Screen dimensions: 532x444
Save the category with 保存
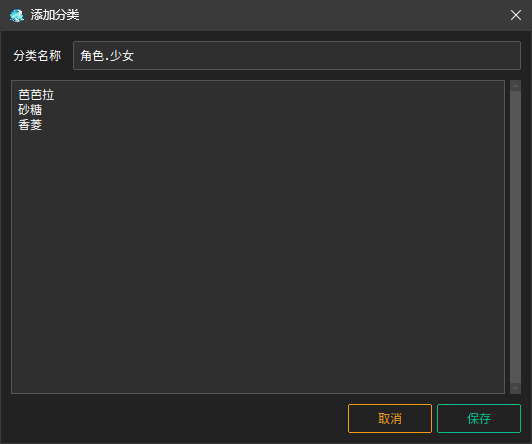click(479, 419)
